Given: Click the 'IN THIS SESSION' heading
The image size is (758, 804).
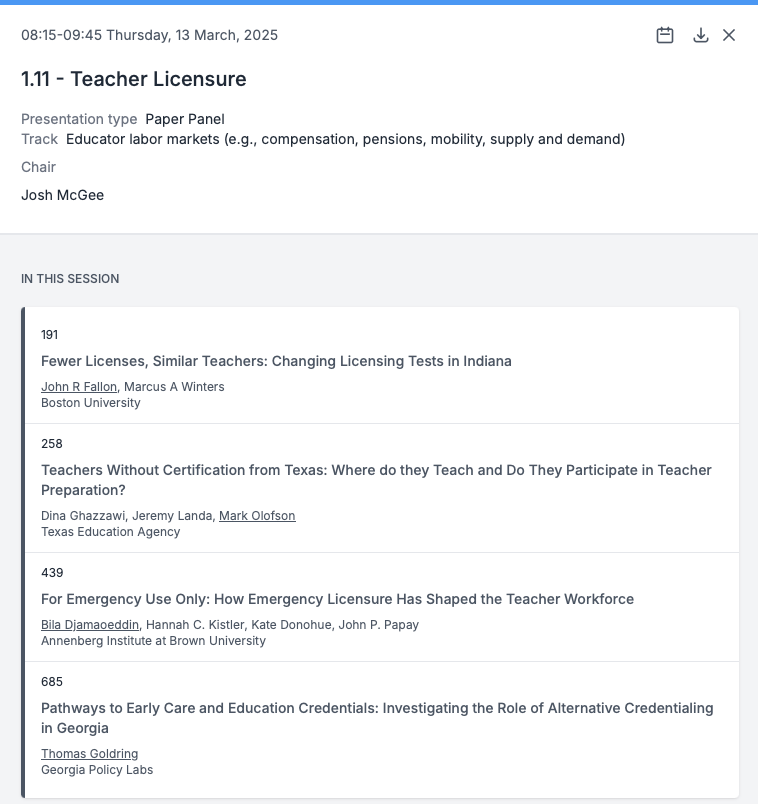Looking at the screenshot, I should click(70, 279).
